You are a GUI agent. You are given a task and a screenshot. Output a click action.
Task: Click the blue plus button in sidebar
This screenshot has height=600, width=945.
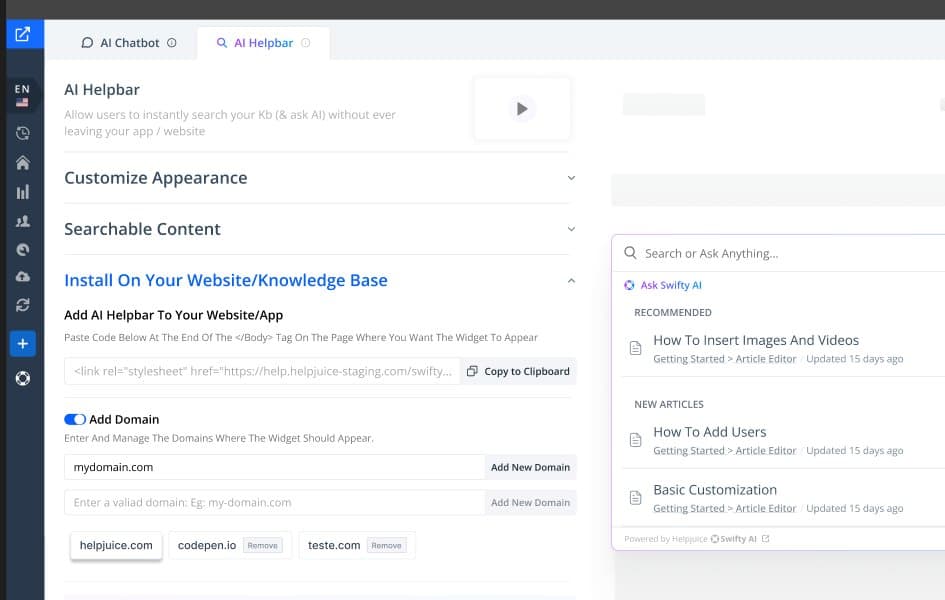coord(22,343)
